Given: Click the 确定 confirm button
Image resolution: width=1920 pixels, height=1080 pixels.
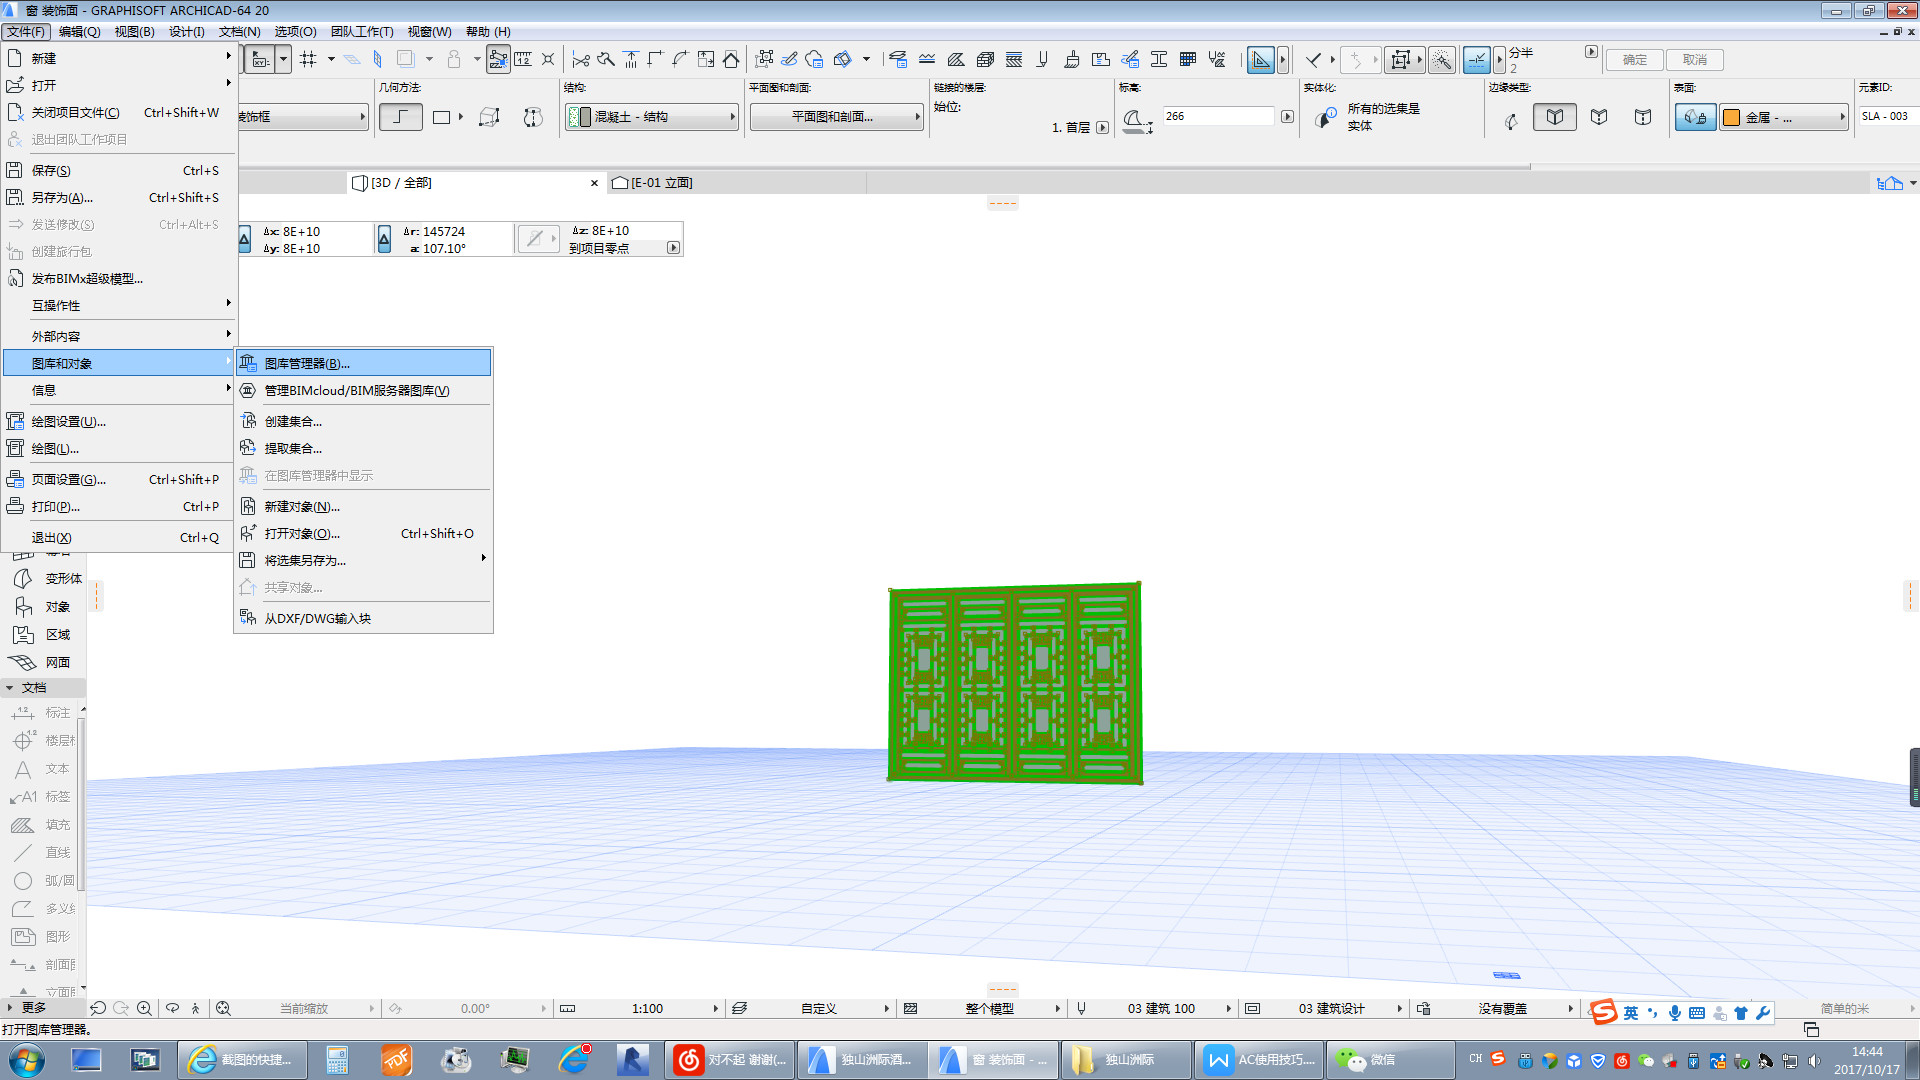Looking at the screenshot, I should click(1635, 60).
